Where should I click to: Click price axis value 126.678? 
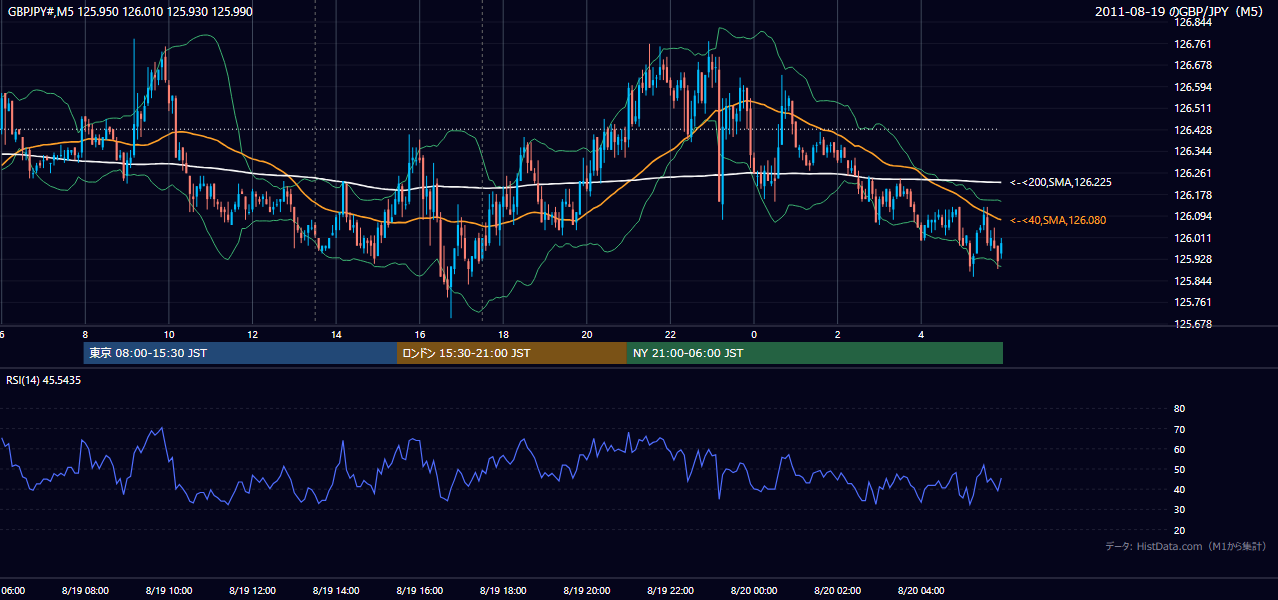1193,65
